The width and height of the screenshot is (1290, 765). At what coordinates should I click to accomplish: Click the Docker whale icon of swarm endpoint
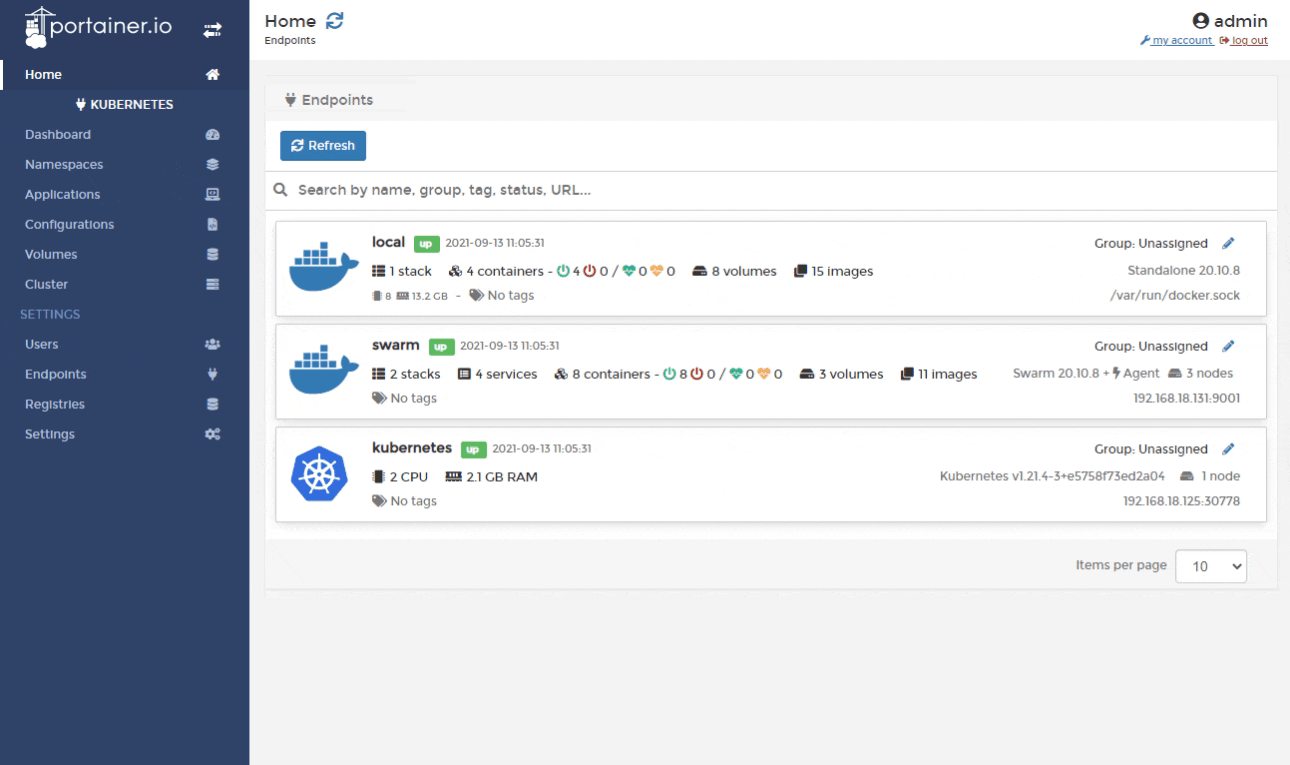tap(321, 370)
